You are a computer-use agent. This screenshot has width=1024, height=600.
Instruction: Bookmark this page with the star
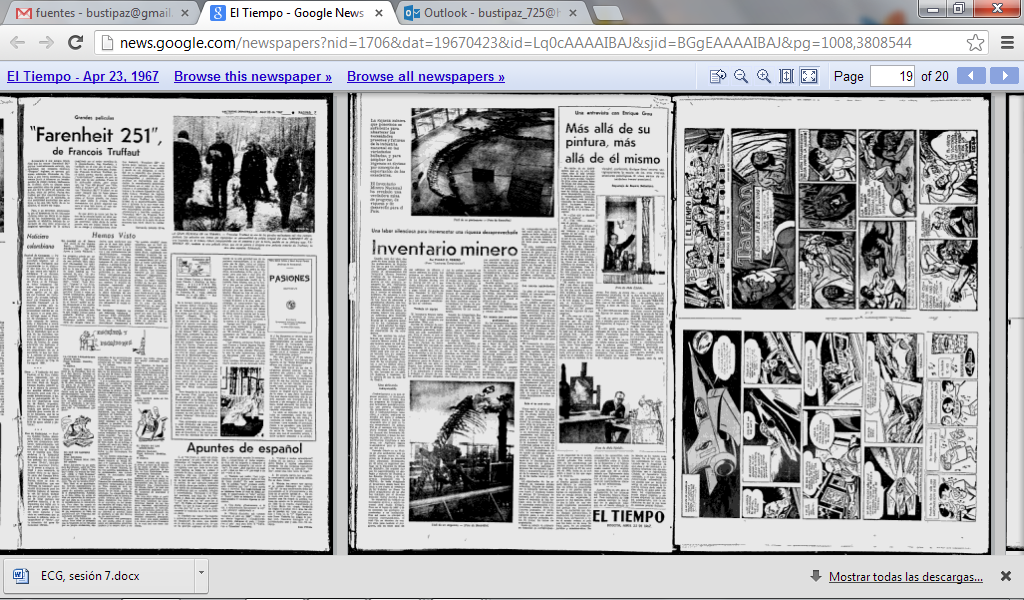(975, 43)
